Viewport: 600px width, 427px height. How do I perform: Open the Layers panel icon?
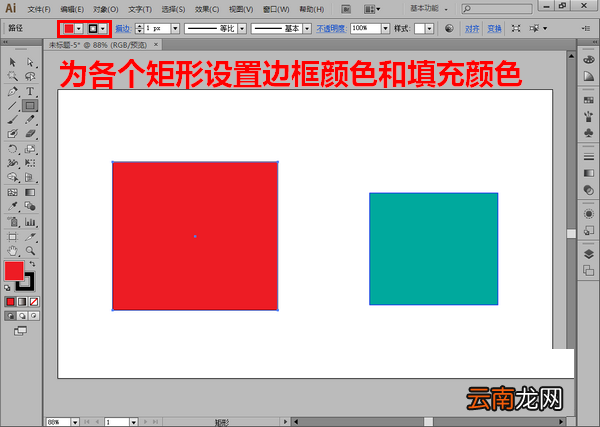pyautogui.click(x=589, y=254)
